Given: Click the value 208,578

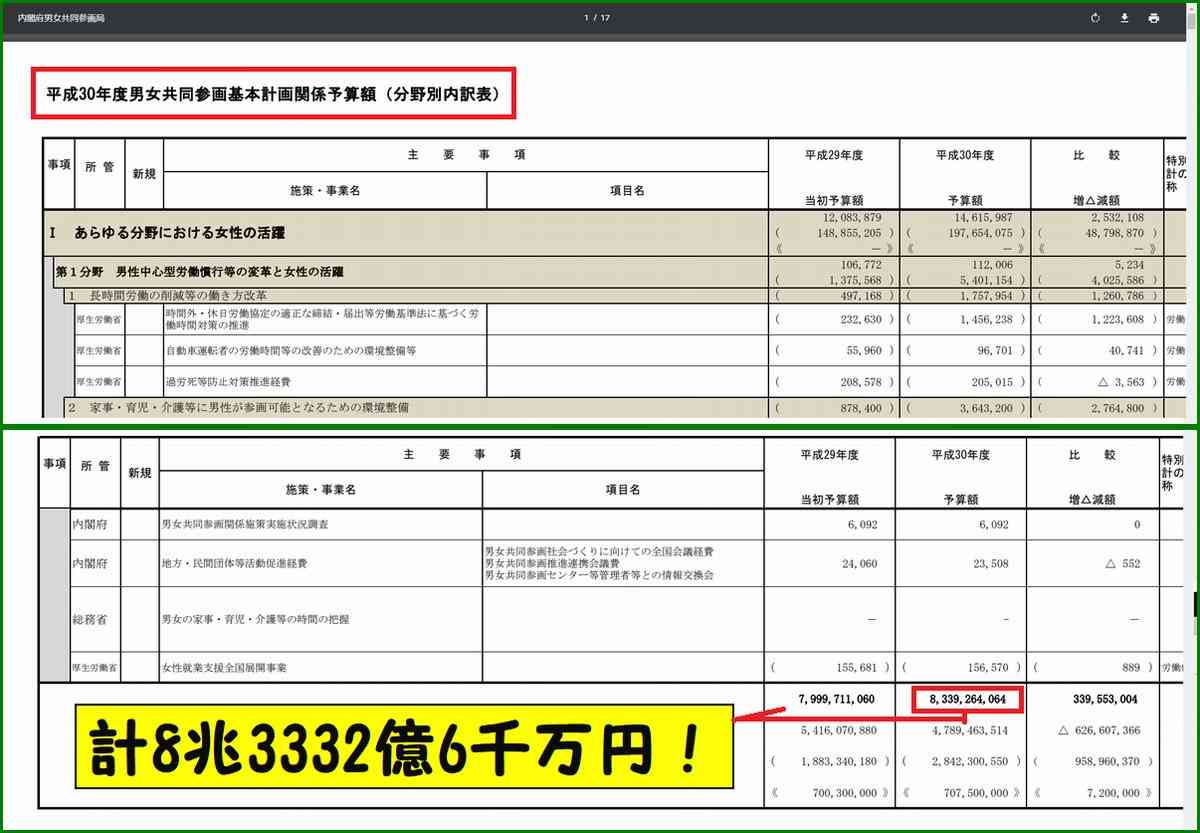Looking at the screenshot, I should click(x=862, y=382).
